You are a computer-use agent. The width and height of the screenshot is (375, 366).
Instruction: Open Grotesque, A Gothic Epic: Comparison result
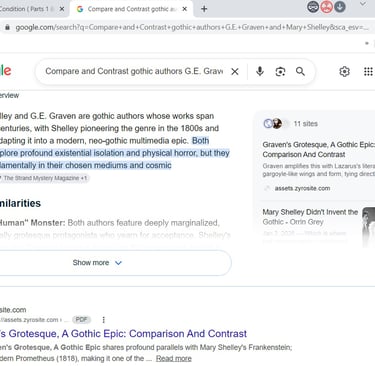[x=123, y=334]
